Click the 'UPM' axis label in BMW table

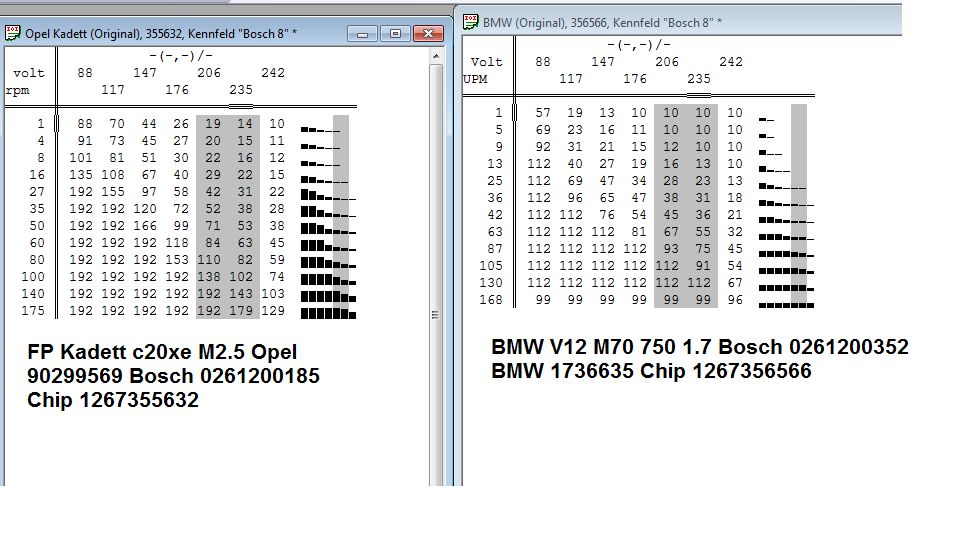(476, 79)
